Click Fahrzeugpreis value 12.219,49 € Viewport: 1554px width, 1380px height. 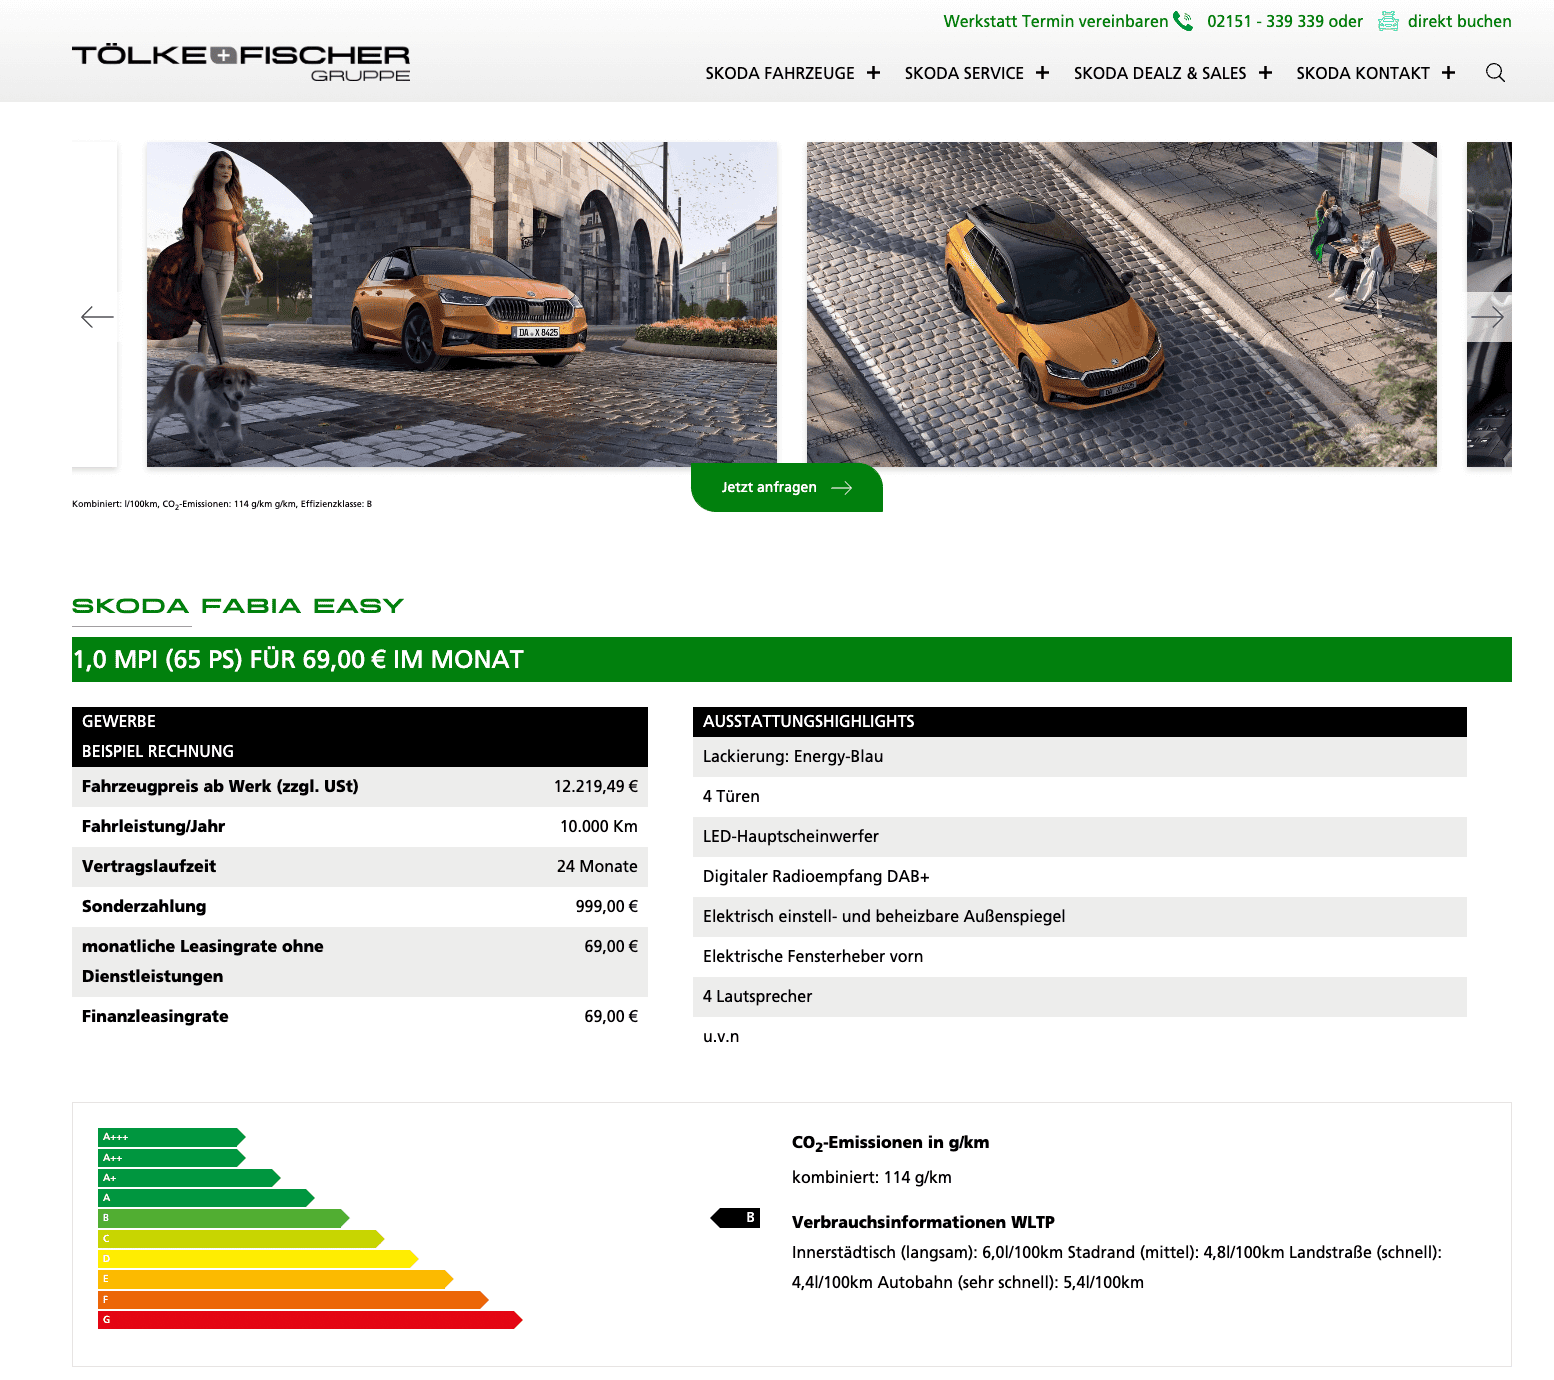coord(596,786)
